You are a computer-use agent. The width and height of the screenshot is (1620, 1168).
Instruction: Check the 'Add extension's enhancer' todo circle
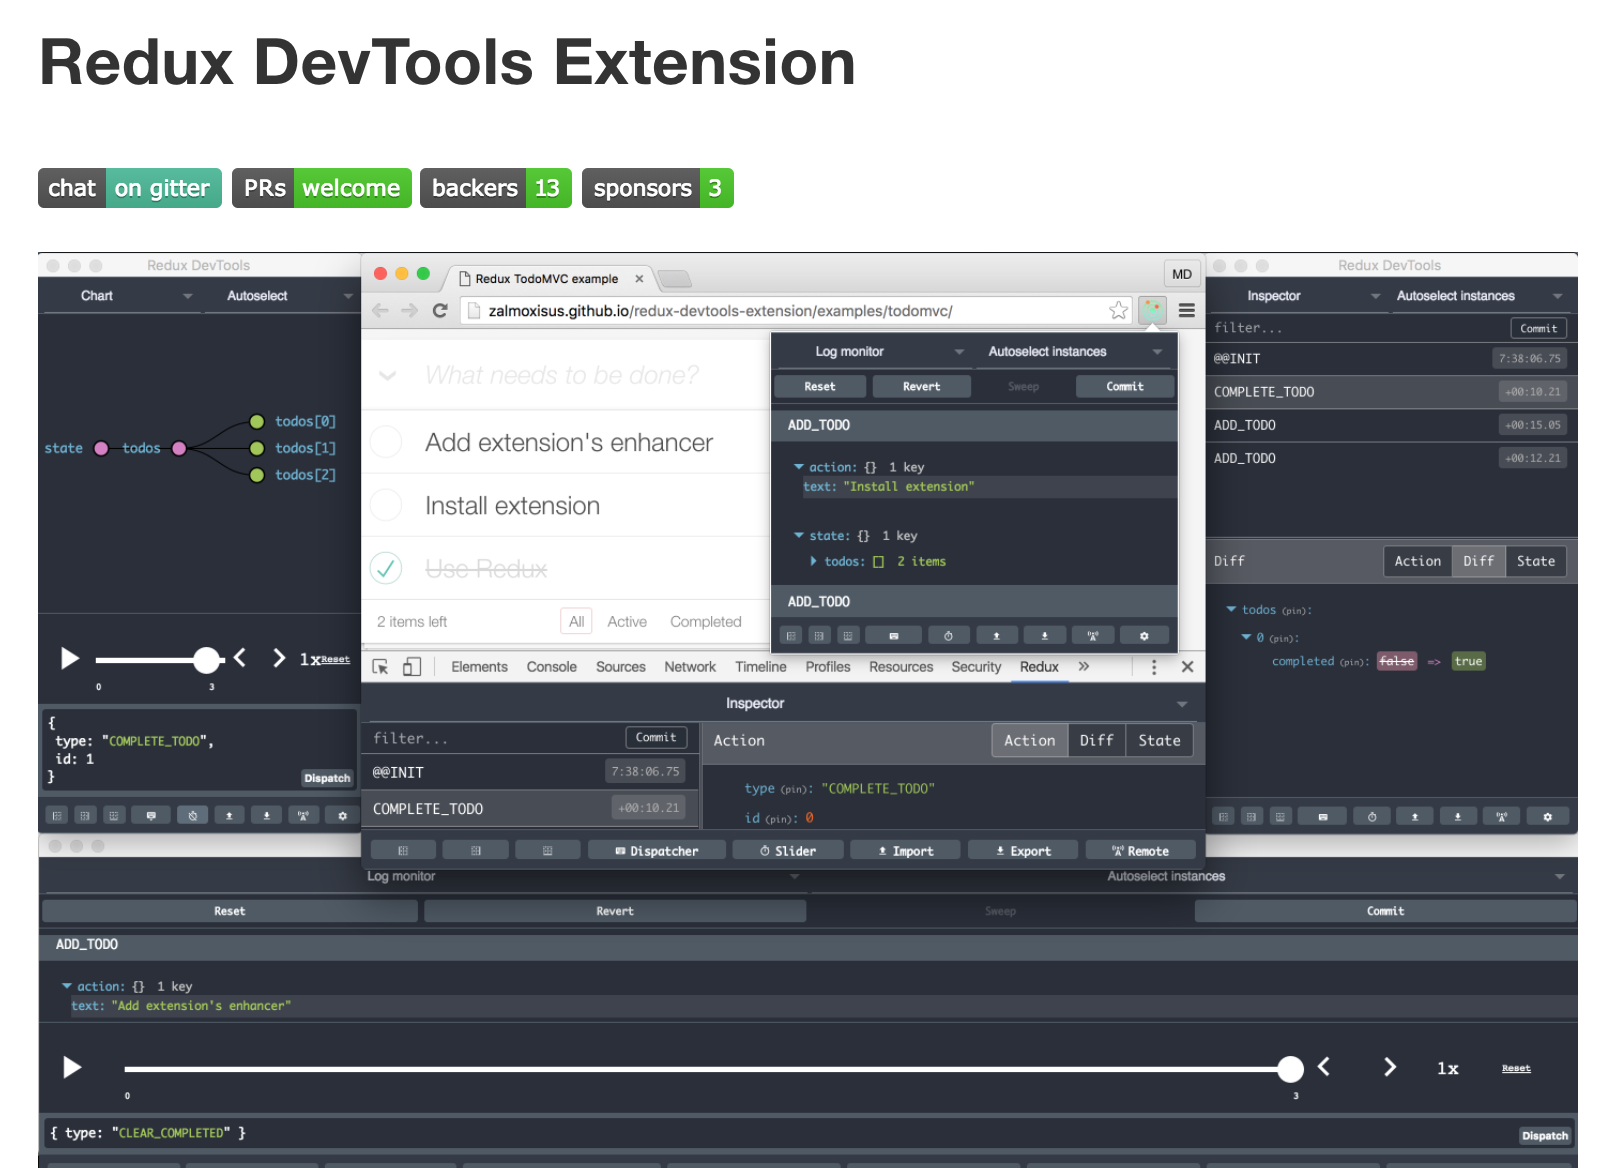coord(386,441)
